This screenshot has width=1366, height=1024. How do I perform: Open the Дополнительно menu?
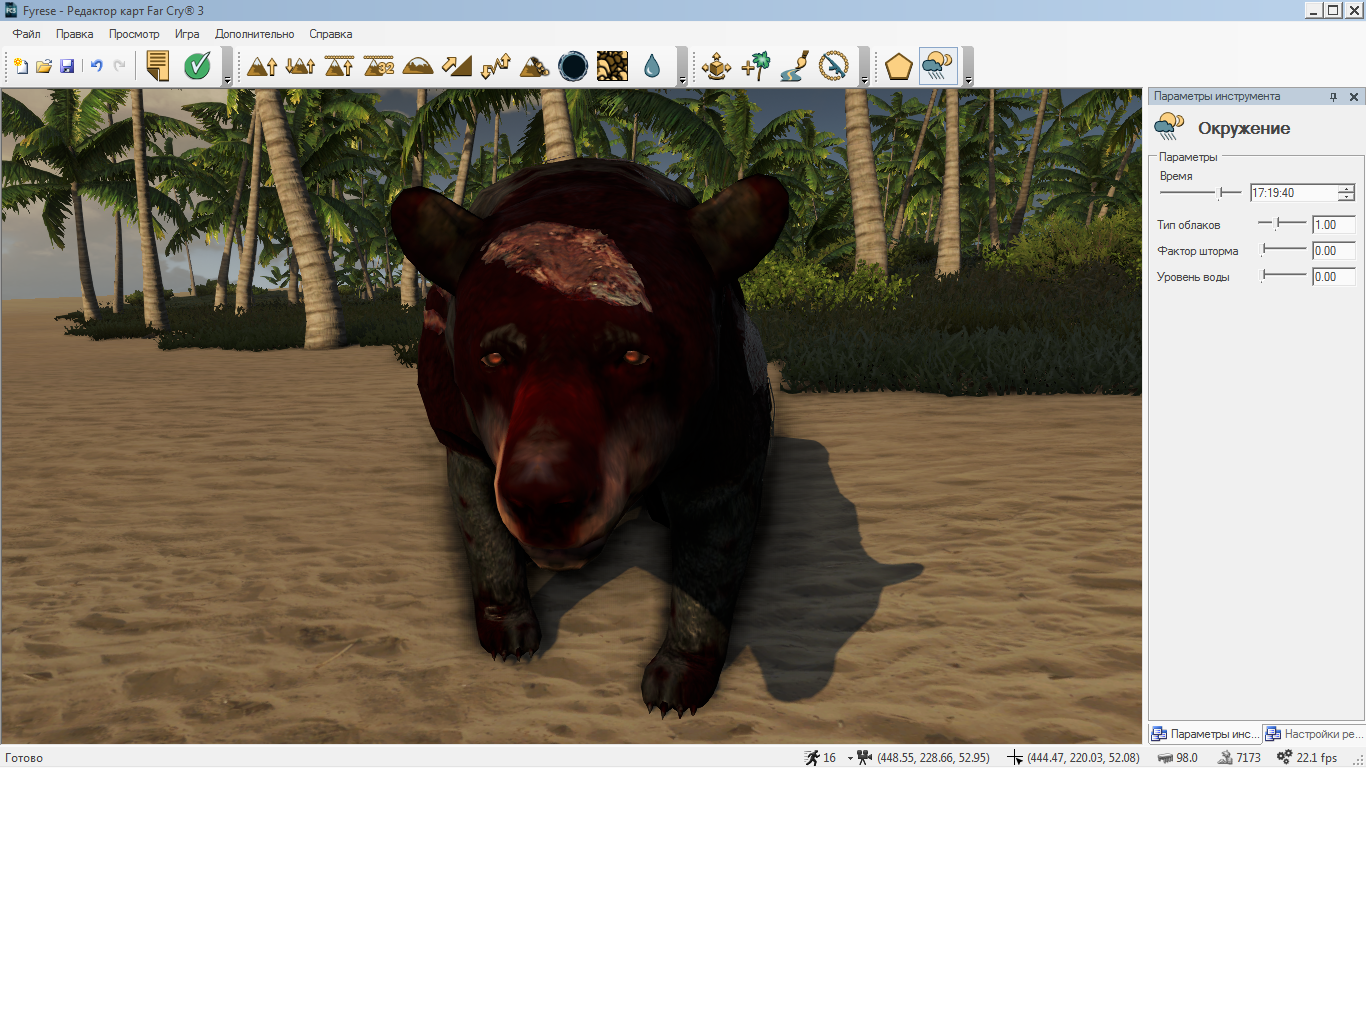[x=255, y=34]
